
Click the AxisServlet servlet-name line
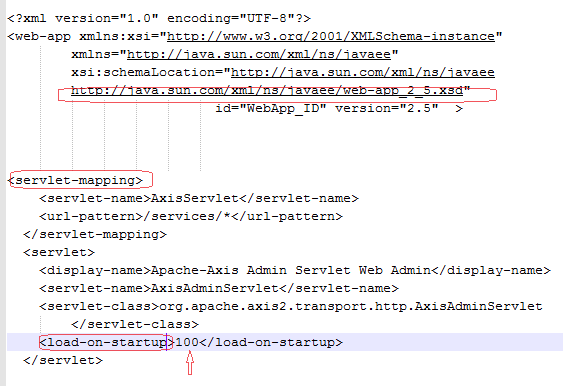pyautogui.click(x=199, y=198)
